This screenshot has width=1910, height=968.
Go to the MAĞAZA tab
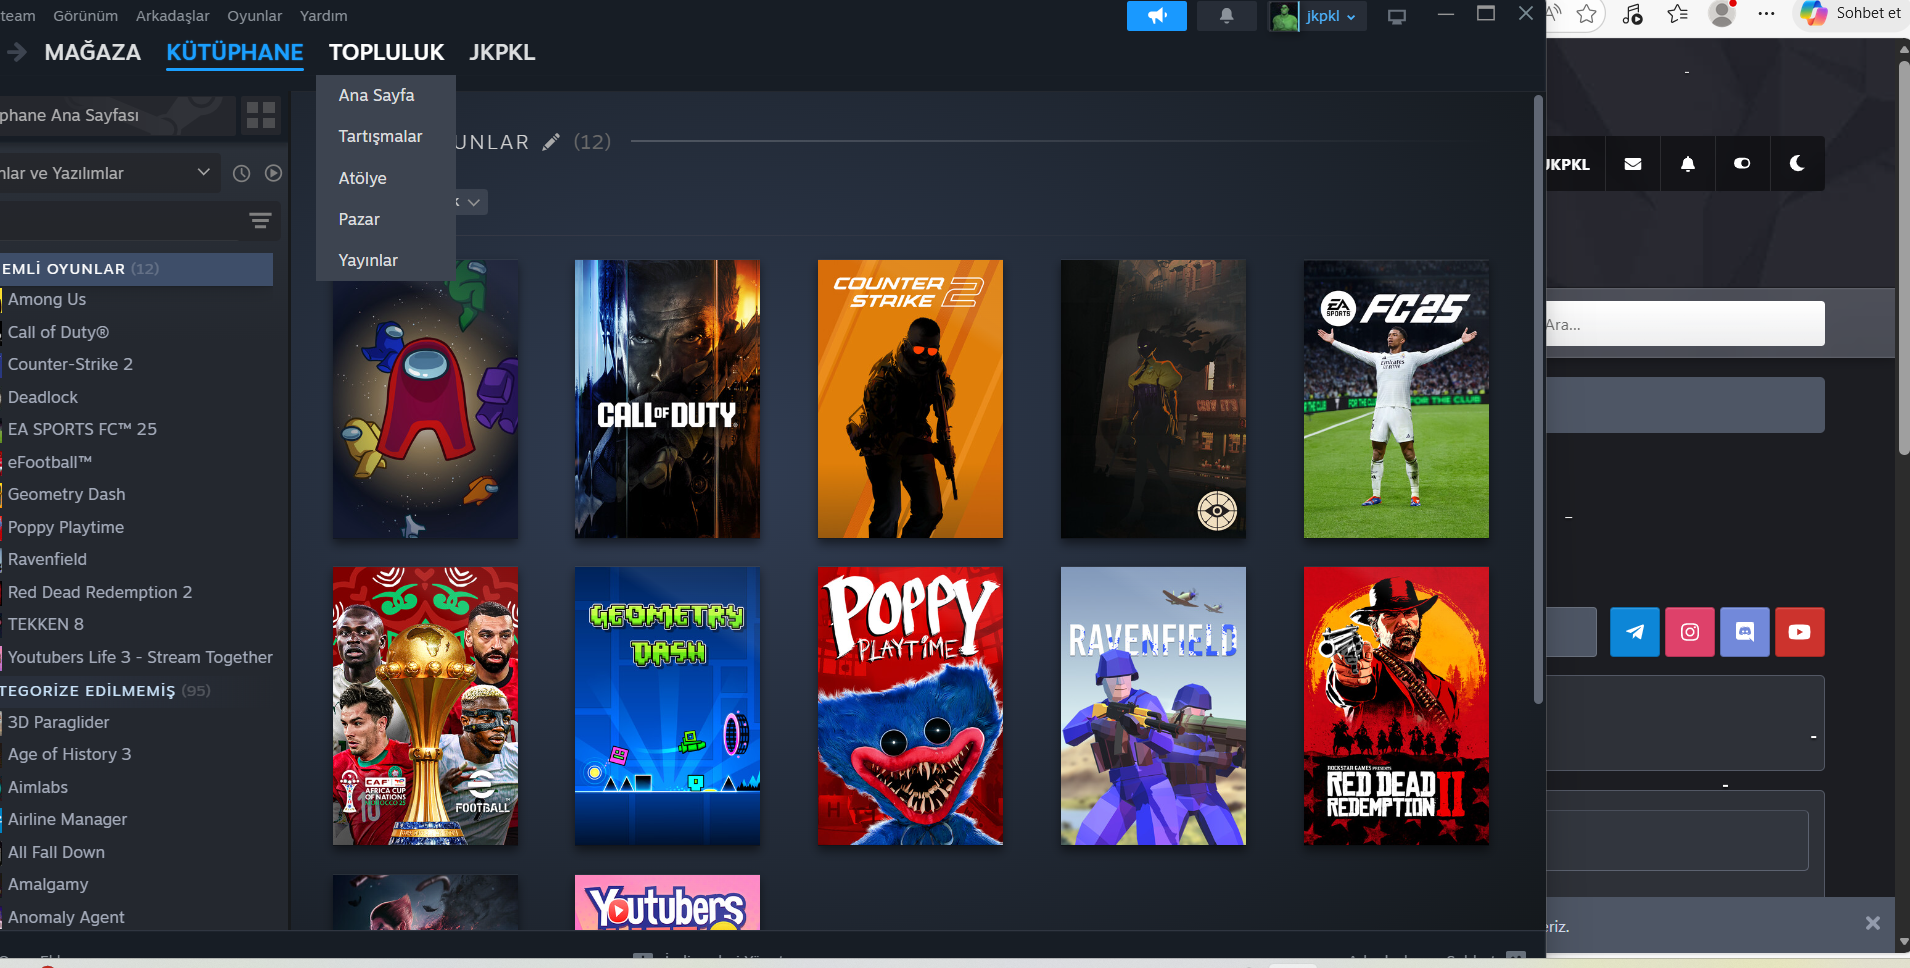click(x=93, y=52)
